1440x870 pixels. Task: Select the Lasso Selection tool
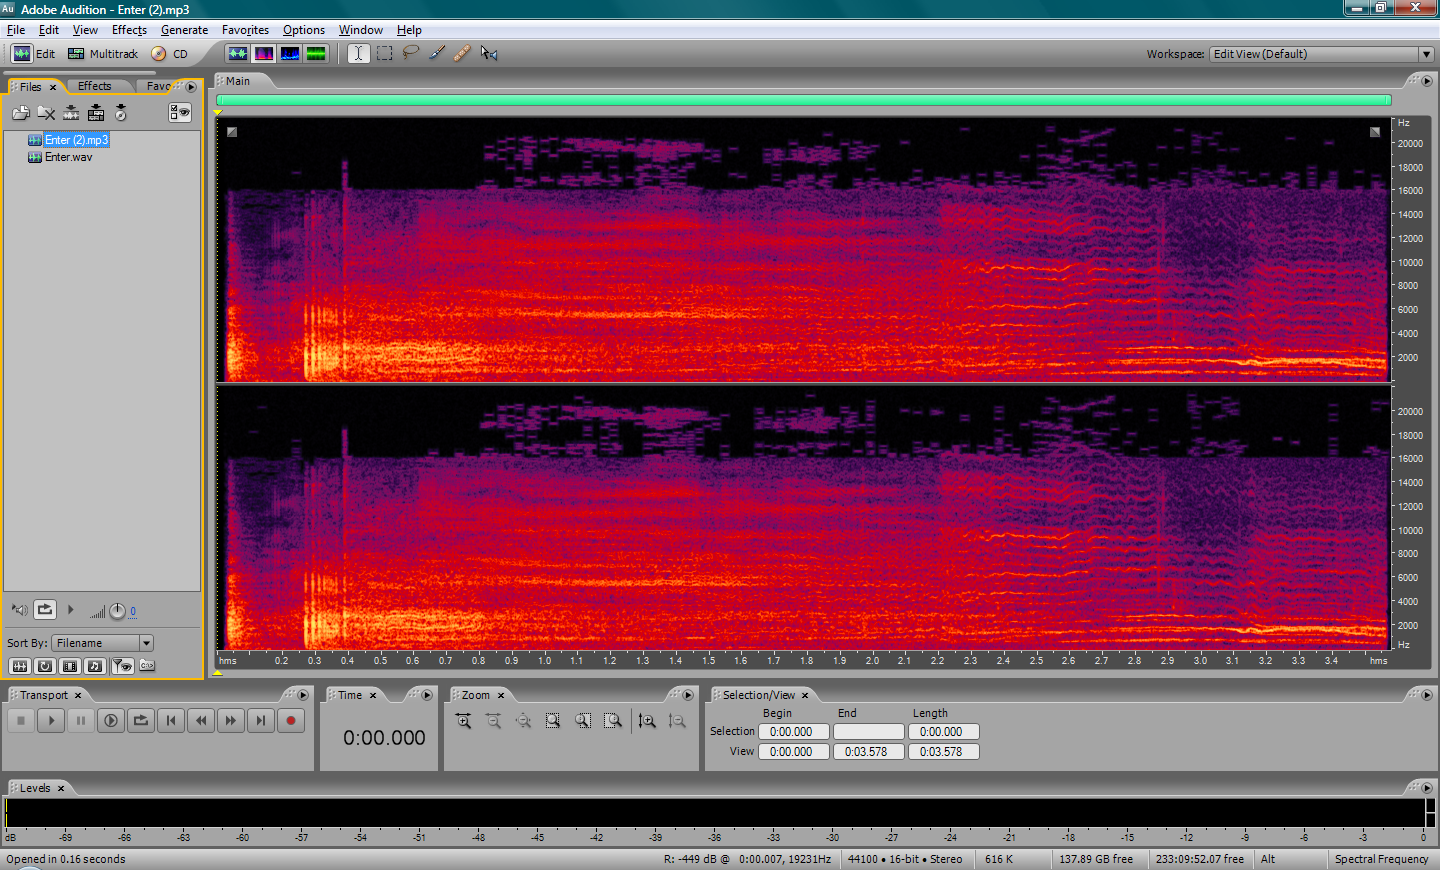coord(410,54)
